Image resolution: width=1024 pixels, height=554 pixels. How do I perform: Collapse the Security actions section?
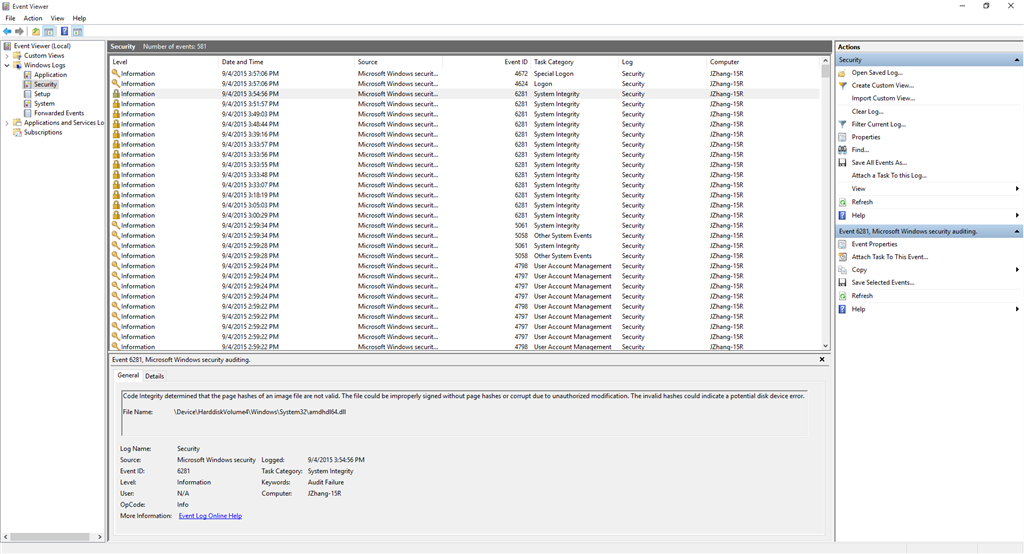tap(1017, 60)
